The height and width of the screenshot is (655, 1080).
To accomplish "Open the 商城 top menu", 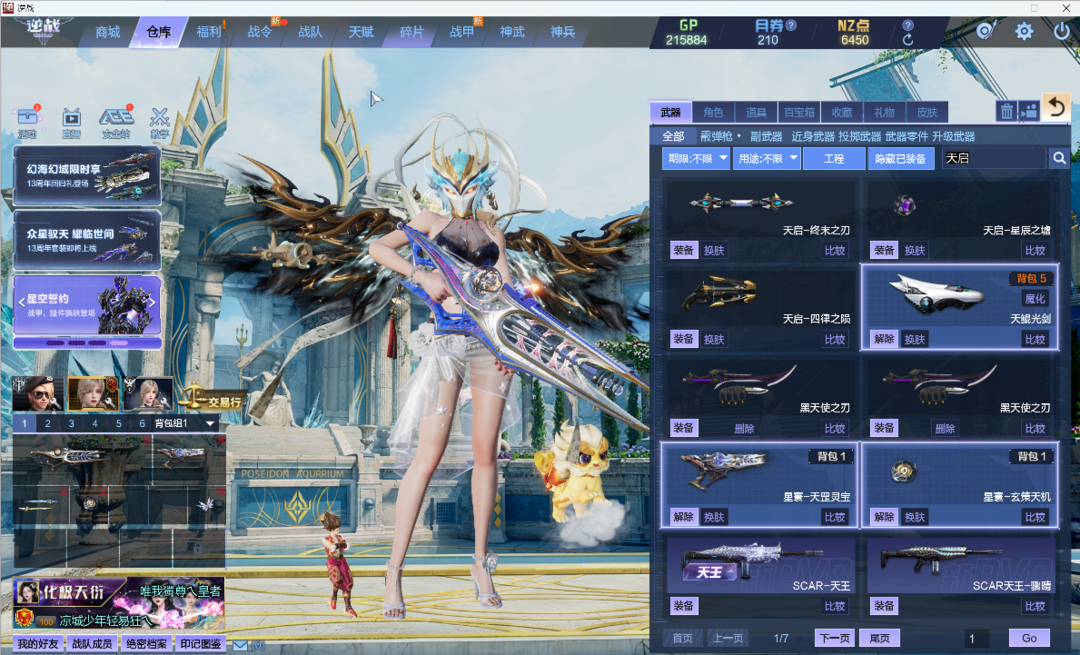I will pos(107,32).
